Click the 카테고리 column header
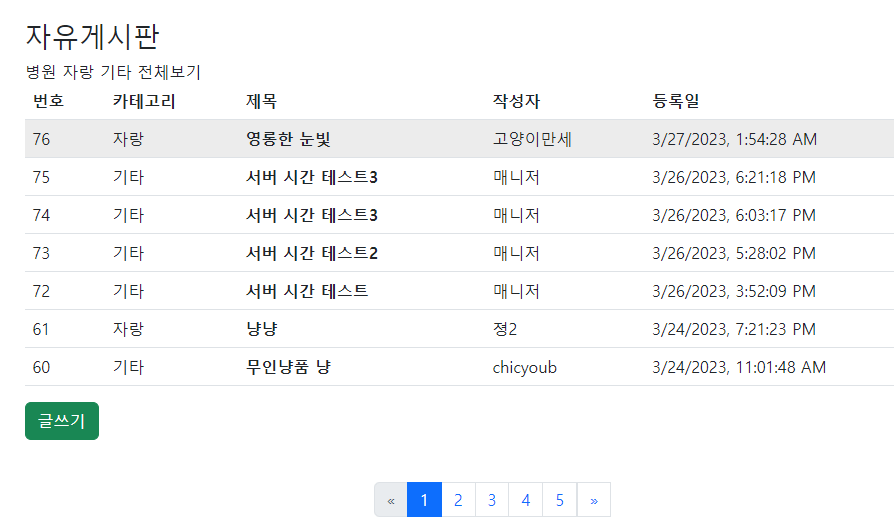 coord(144,101)
